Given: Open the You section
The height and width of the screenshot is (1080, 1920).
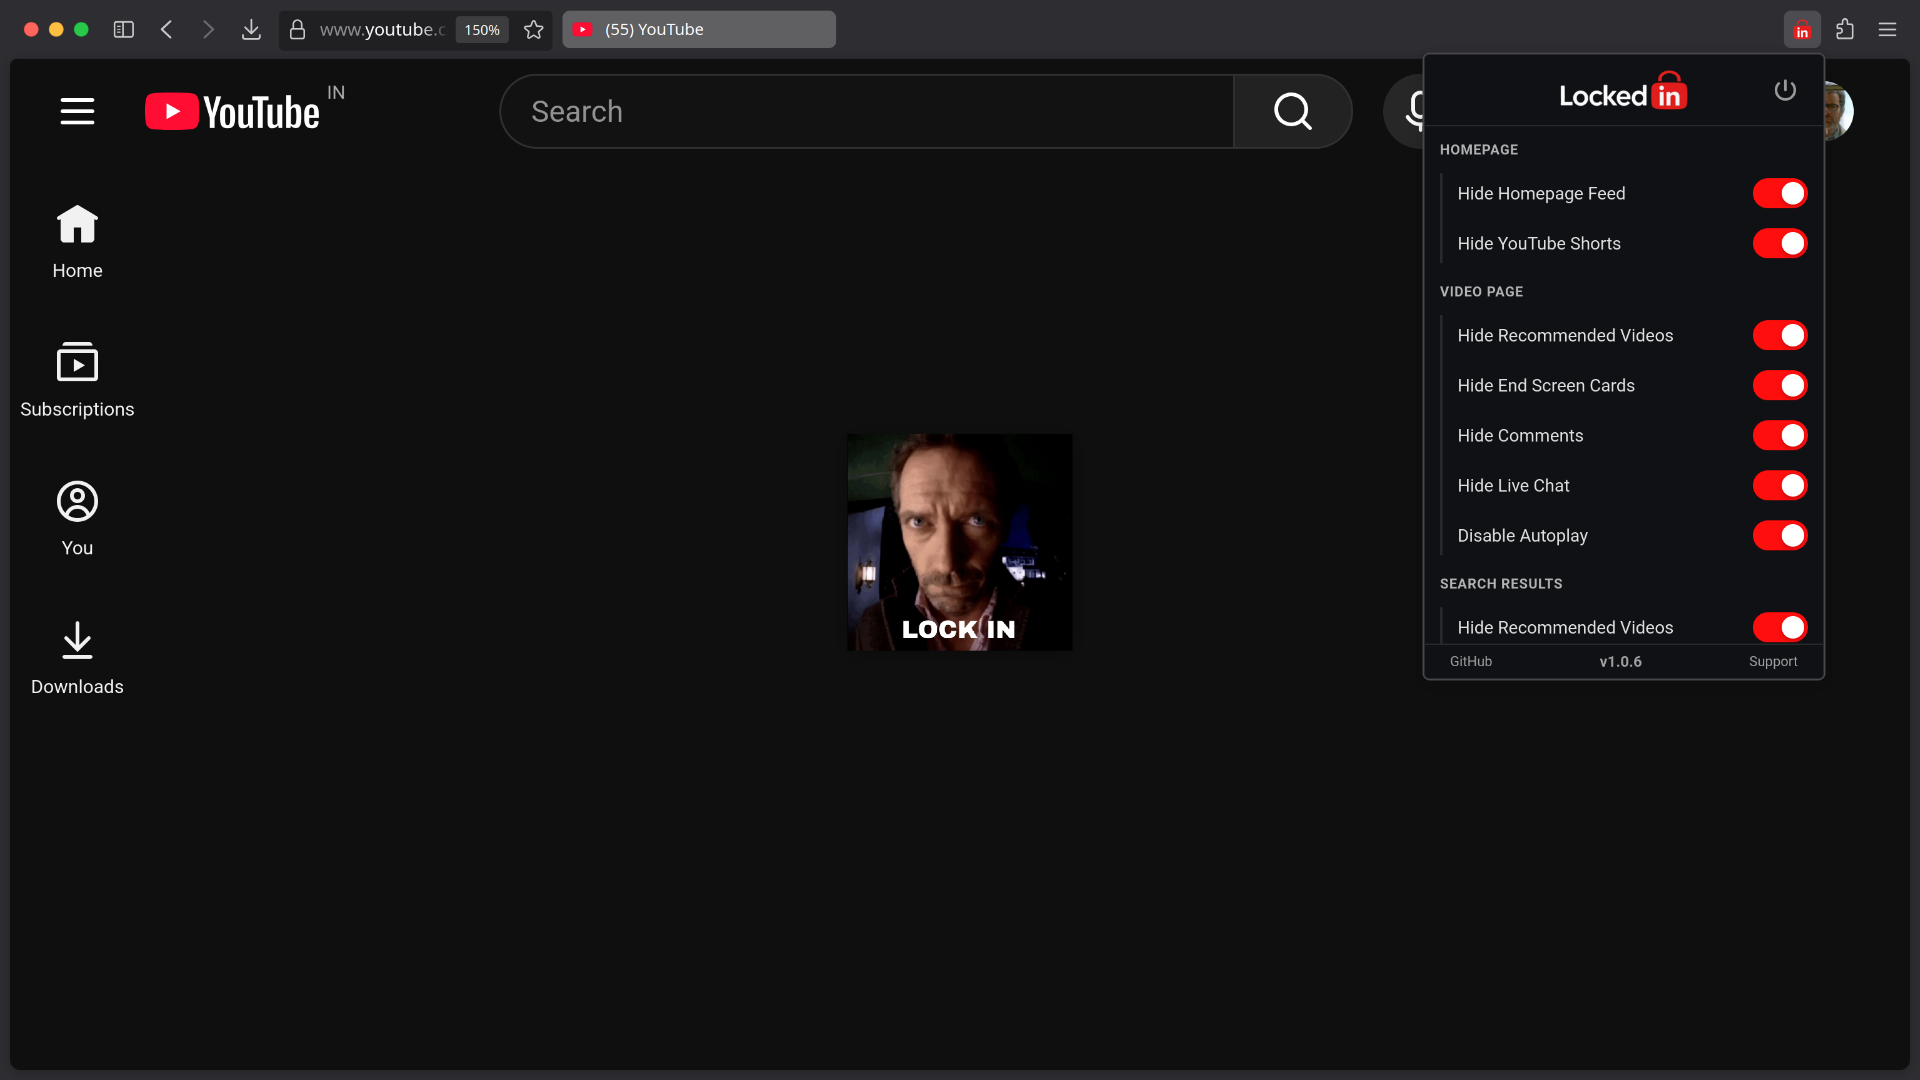Looking at the screenshot, I should 77,518.
